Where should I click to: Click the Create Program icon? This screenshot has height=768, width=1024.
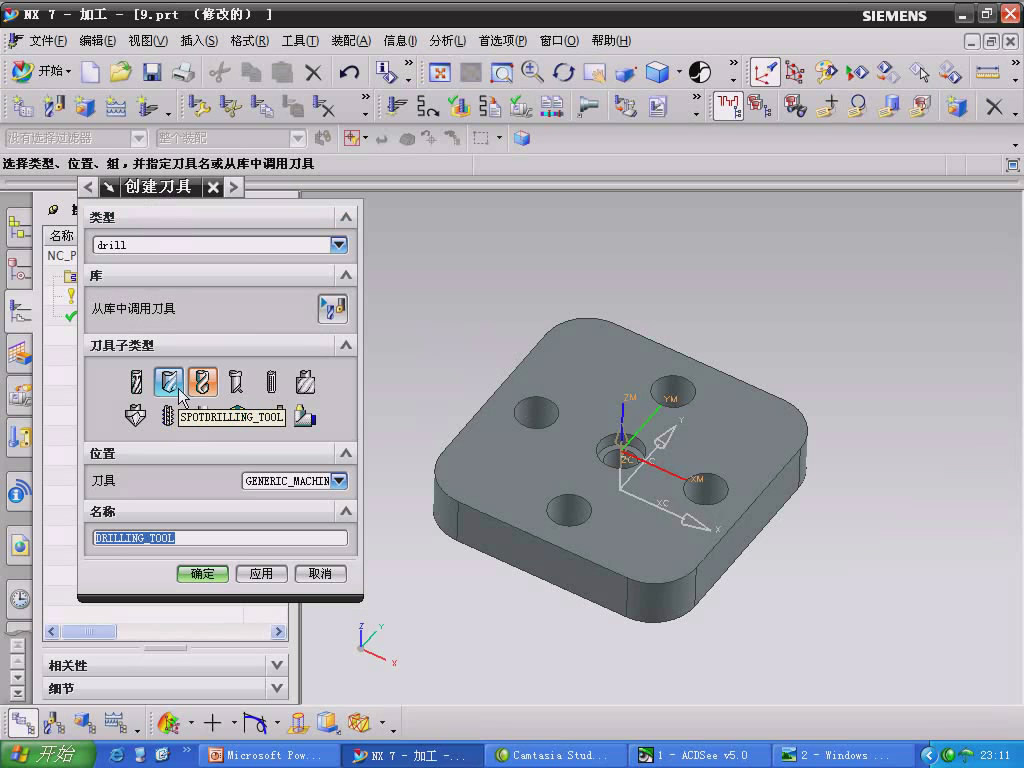(x=23, y=106)
